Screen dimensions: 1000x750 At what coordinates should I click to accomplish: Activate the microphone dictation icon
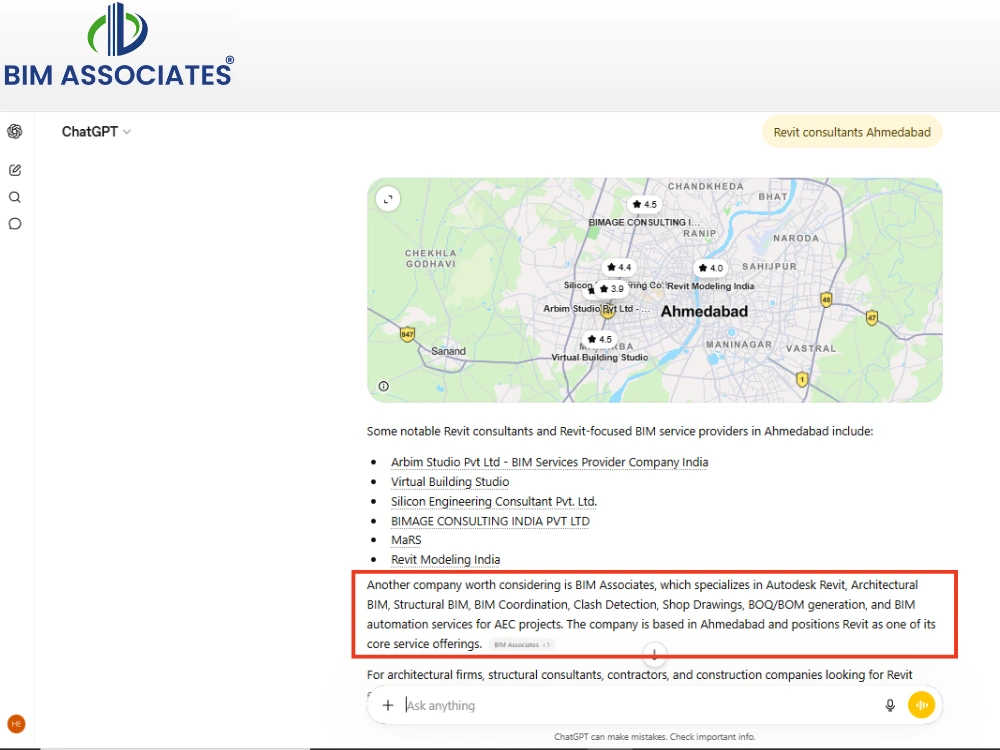(x=890, y=705)
